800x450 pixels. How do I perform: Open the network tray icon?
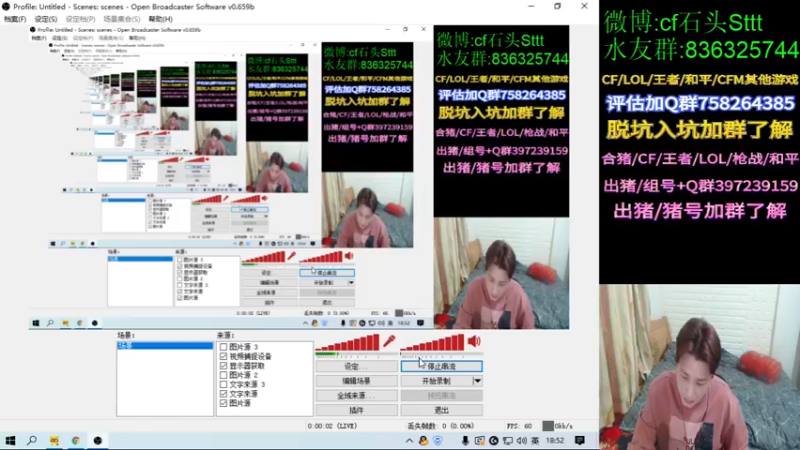coord(508,441)
